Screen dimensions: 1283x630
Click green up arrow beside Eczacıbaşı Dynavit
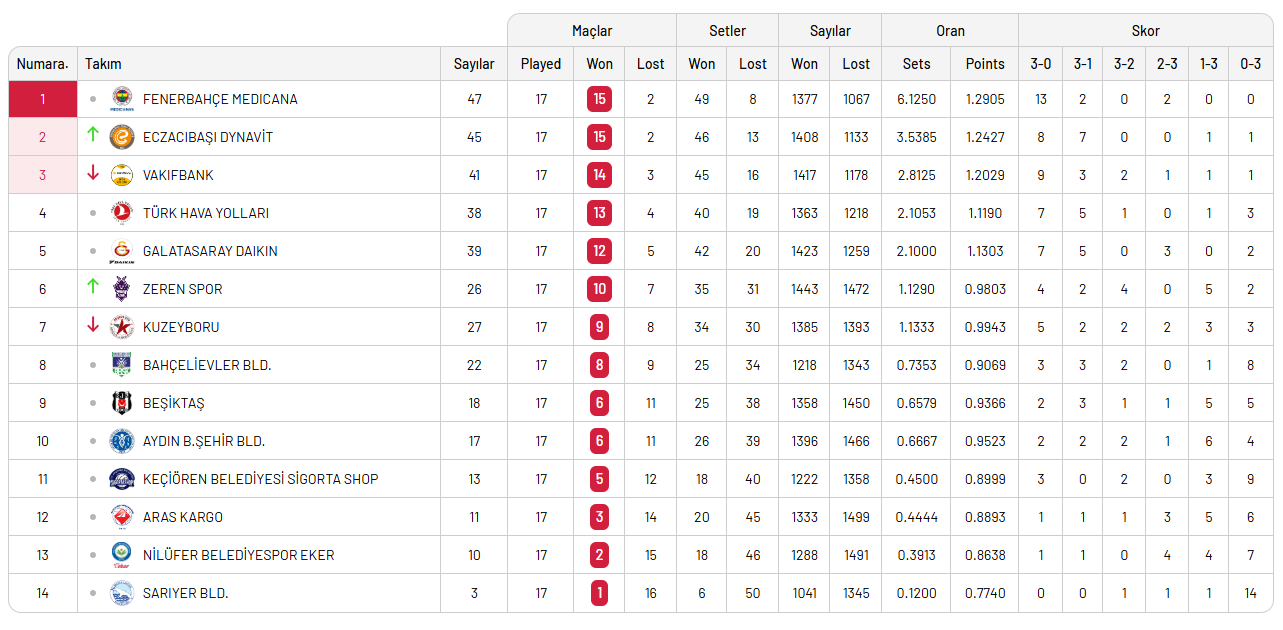93,135
